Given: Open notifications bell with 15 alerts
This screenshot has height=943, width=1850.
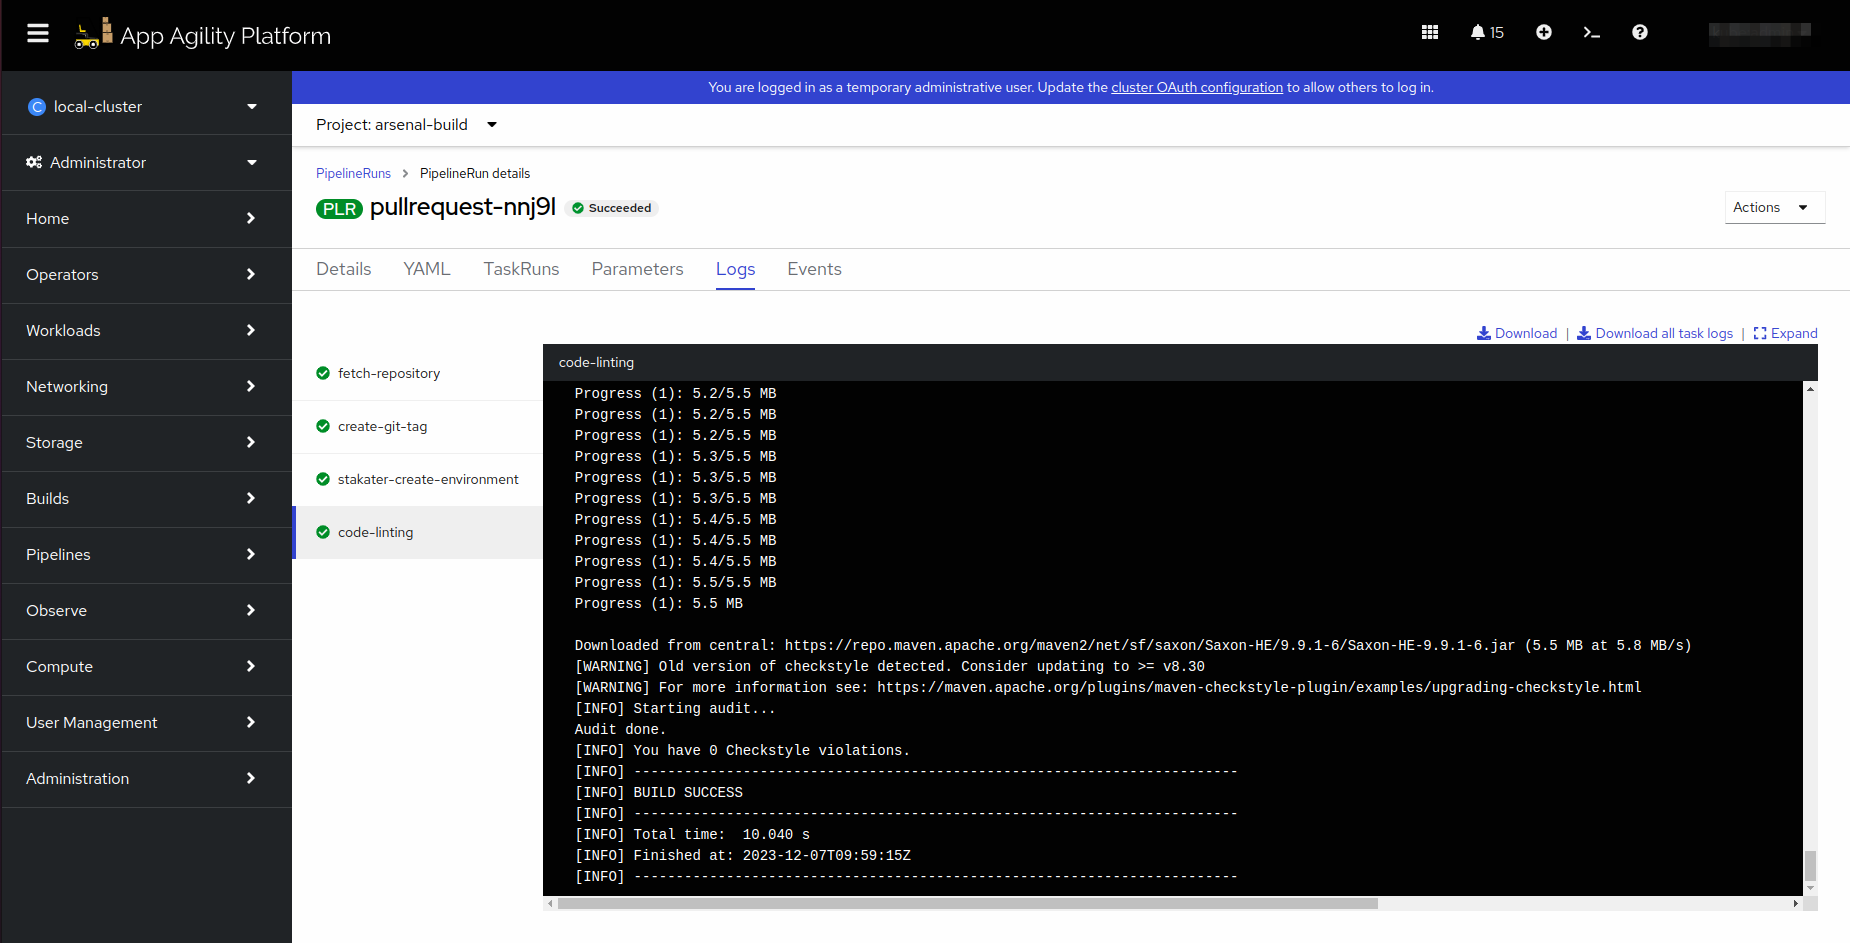Looking at the screenshot, I should click(1486, 33).
